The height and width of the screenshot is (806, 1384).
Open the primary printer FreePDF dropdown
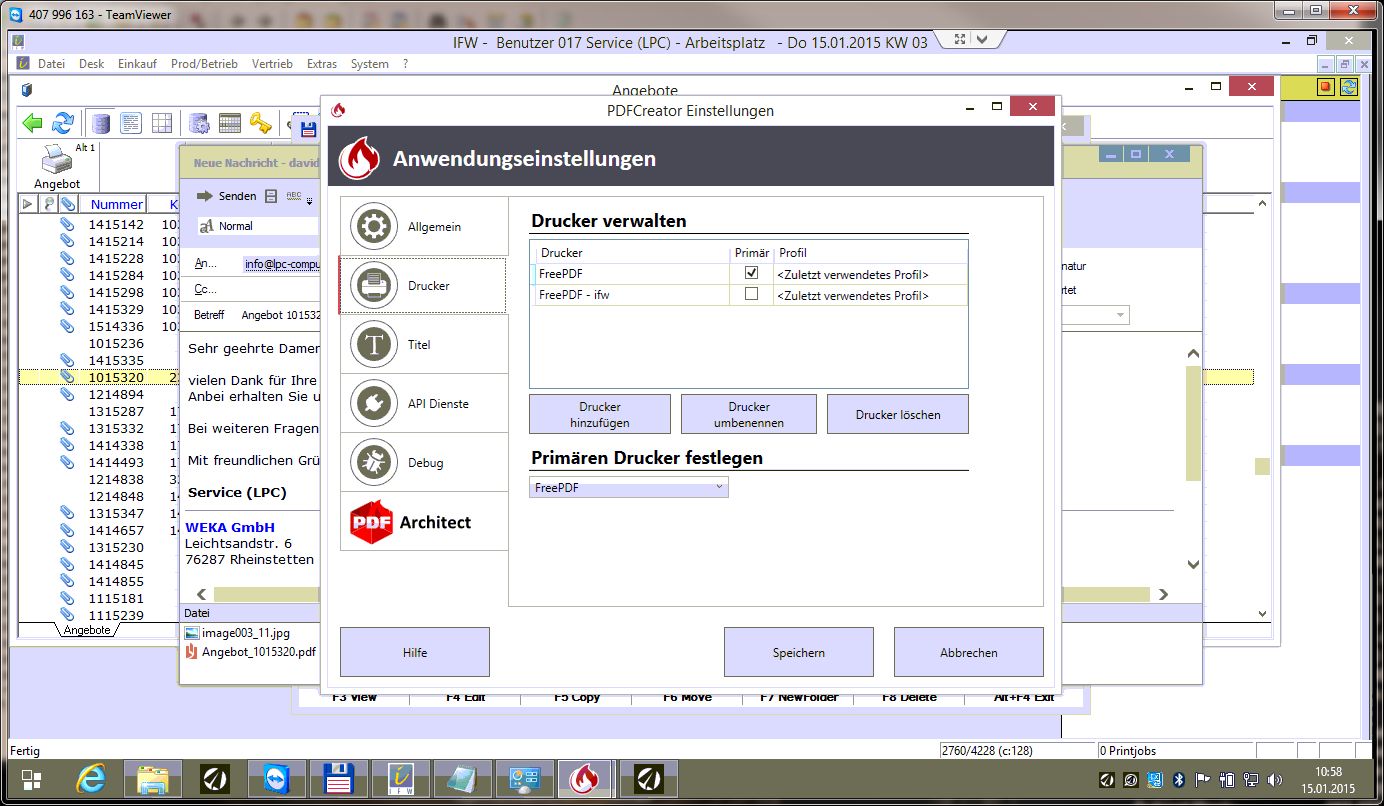(628, 487)
